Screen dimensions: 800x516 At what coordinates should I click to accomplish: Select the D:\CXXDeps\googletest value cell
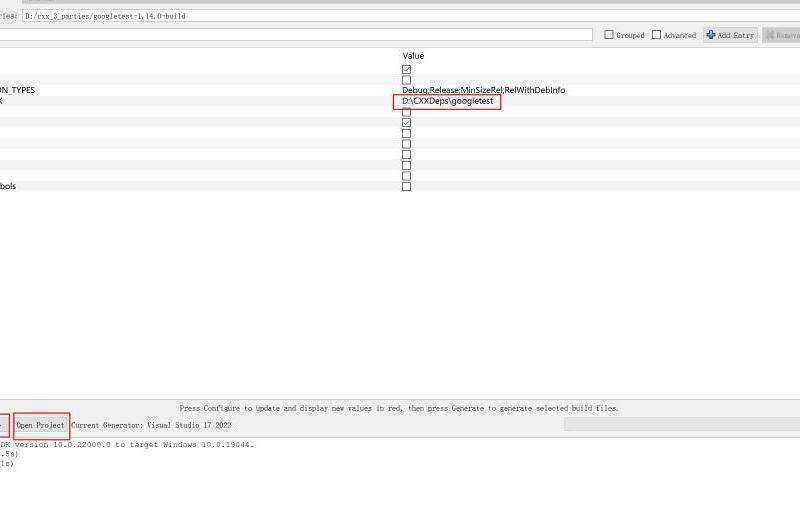coord(447,101)
